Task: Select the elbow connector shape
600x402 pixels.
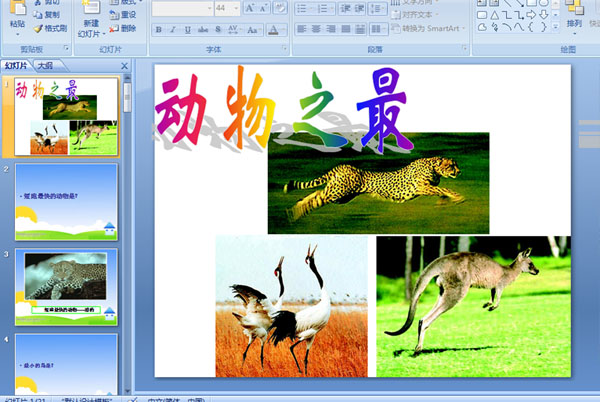Action: (507, 15)
